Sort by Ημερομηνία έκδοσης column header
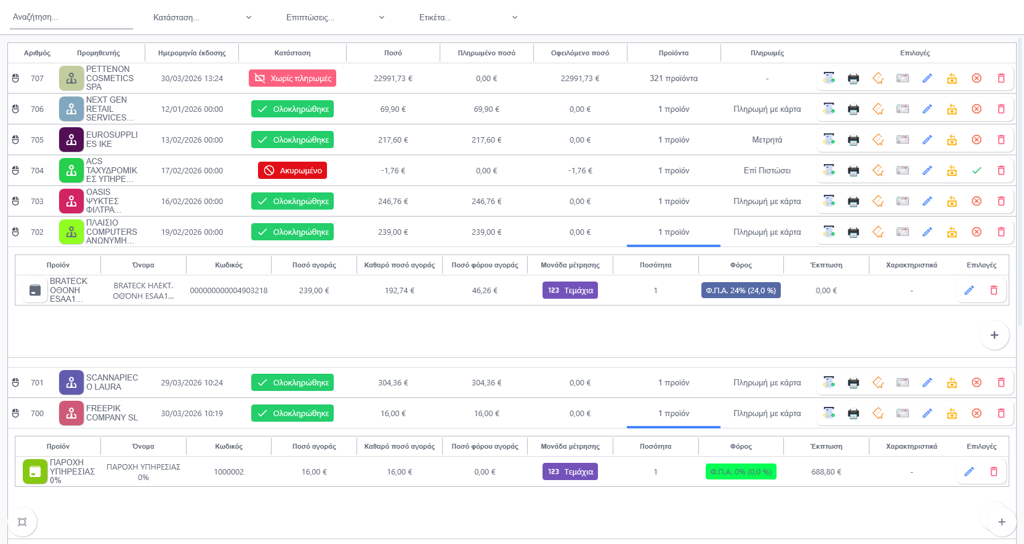This screenshot has height=544, width=1024. pos(192,53)
